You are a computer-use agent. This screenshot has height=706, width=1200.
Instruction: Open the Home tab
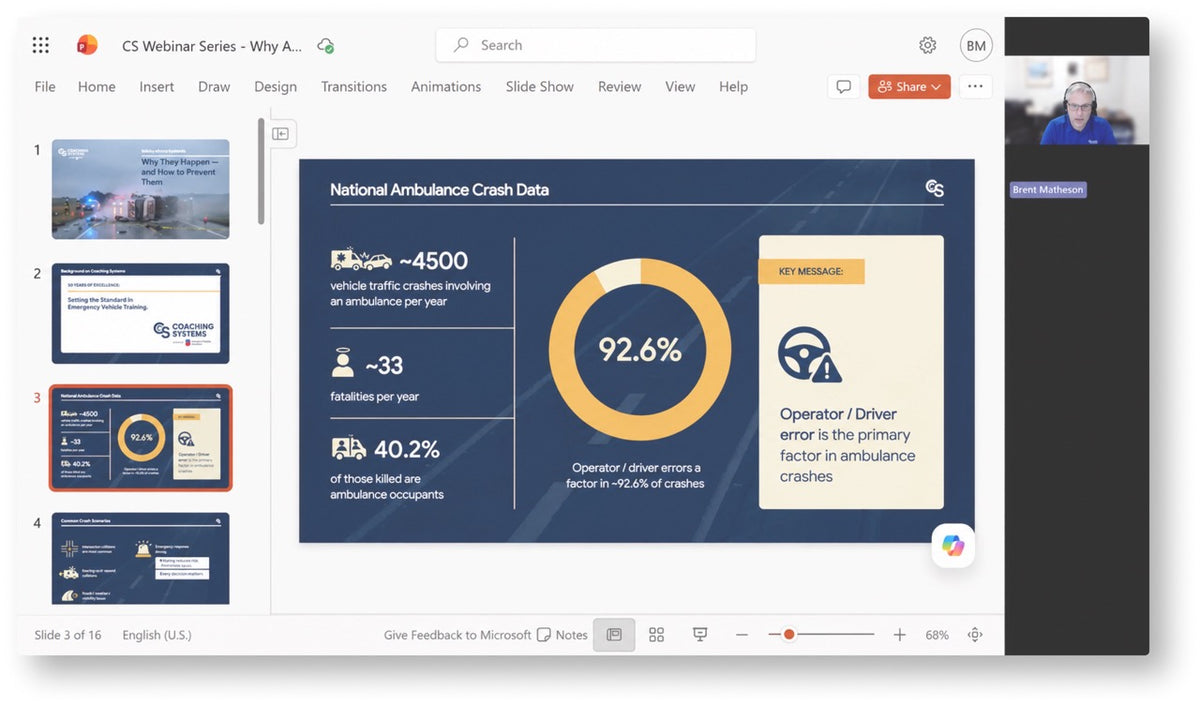97,87
